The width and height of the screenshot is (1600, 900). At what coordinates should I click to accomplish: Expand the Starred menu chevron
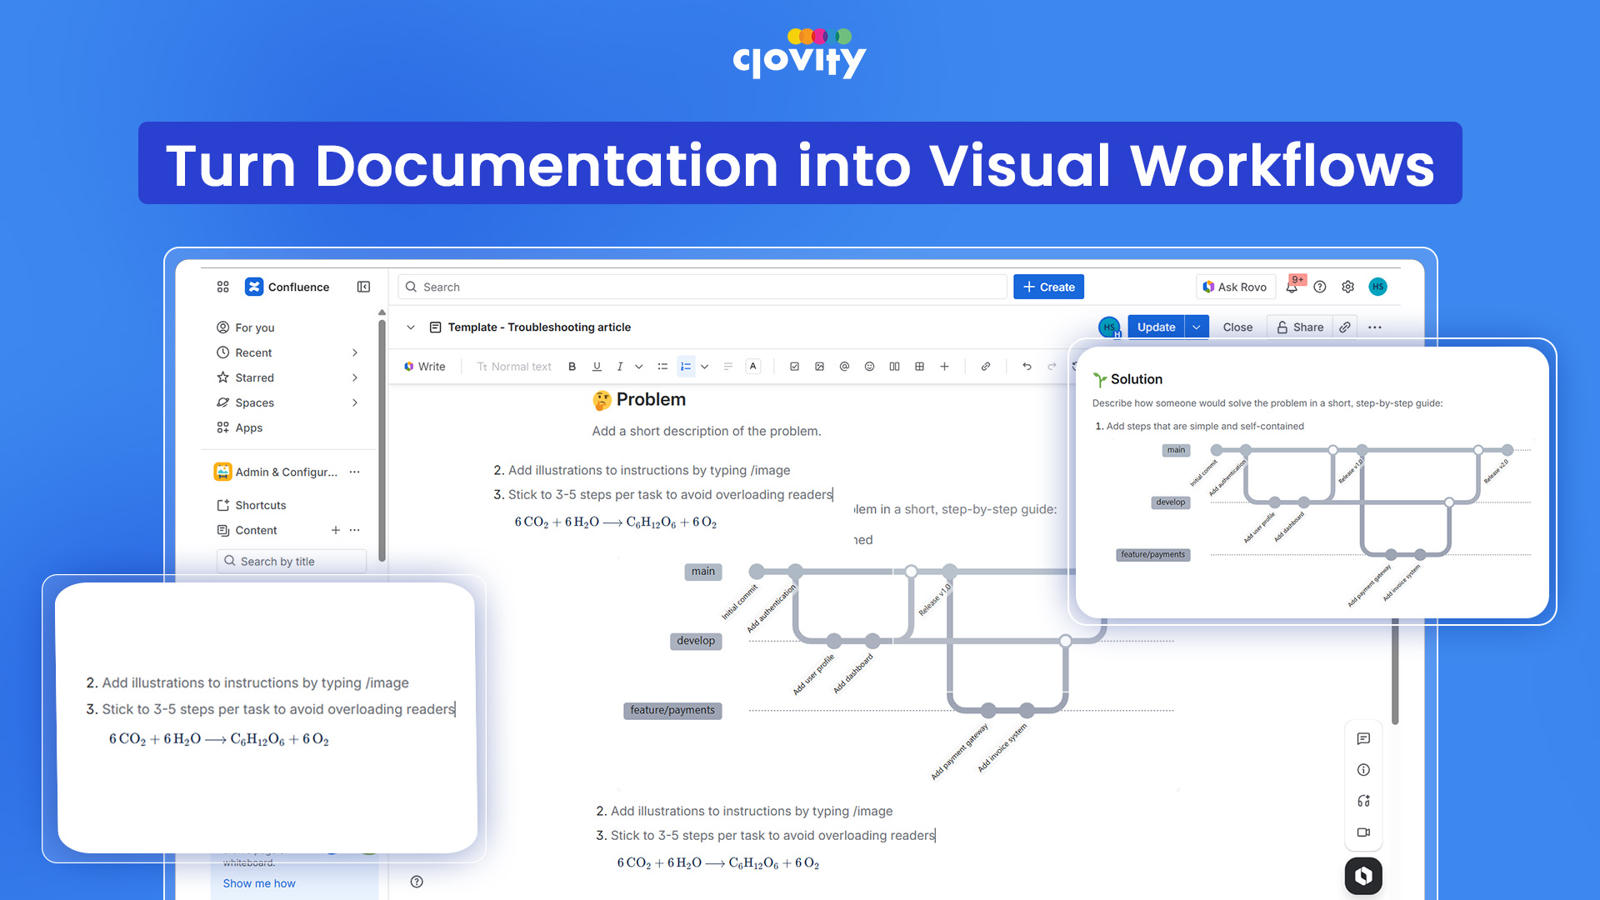355,378
